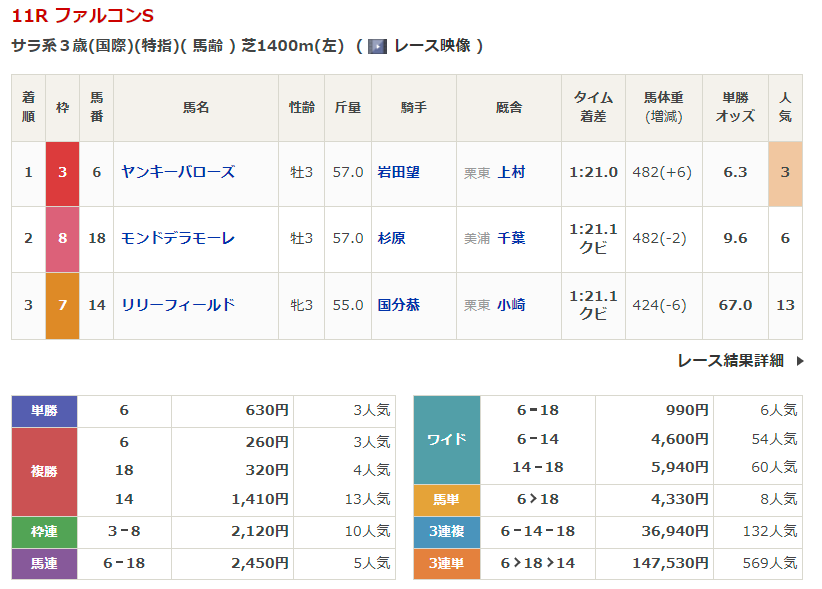Click 馬単 payout 4,330円
This screenshot has height=589, width=822.
(680, 499)
